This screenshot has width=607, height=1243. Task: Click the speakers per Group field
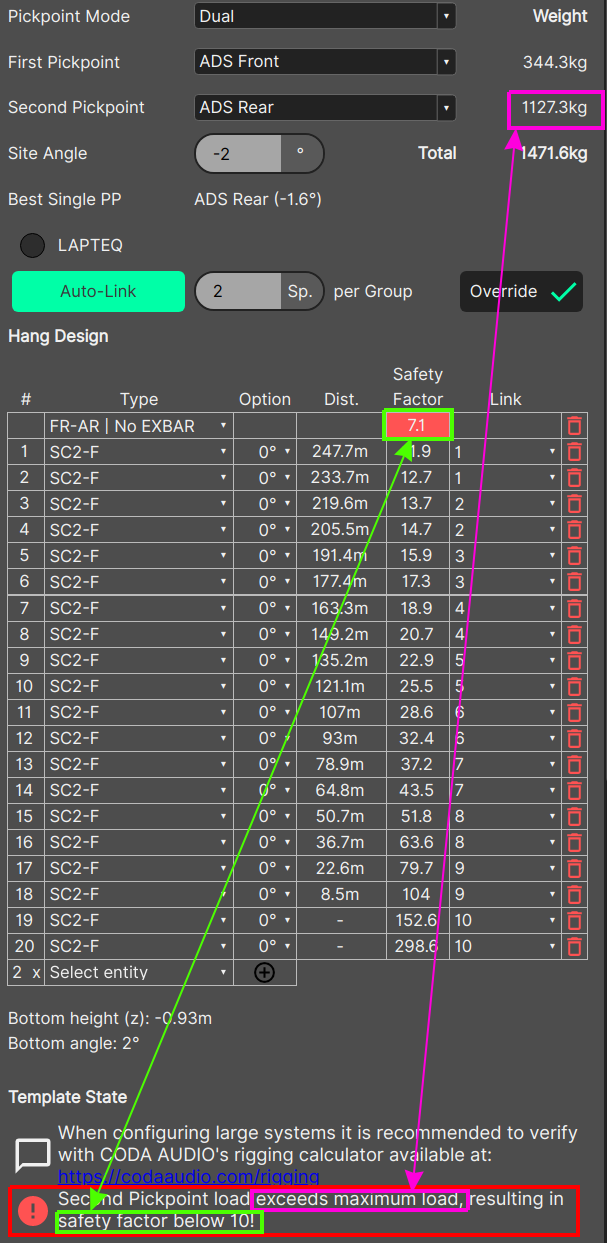(239, 292)
